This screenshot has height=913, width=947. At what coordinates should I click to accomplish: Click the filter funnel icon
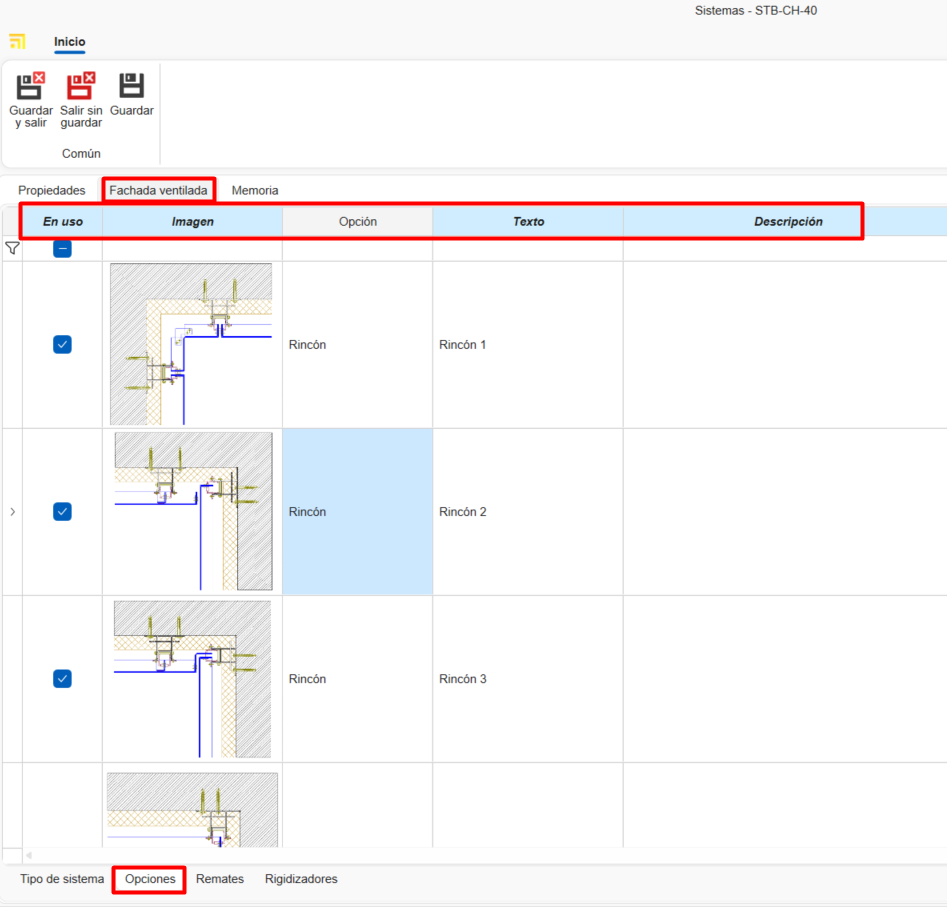[x=12, y=248]
